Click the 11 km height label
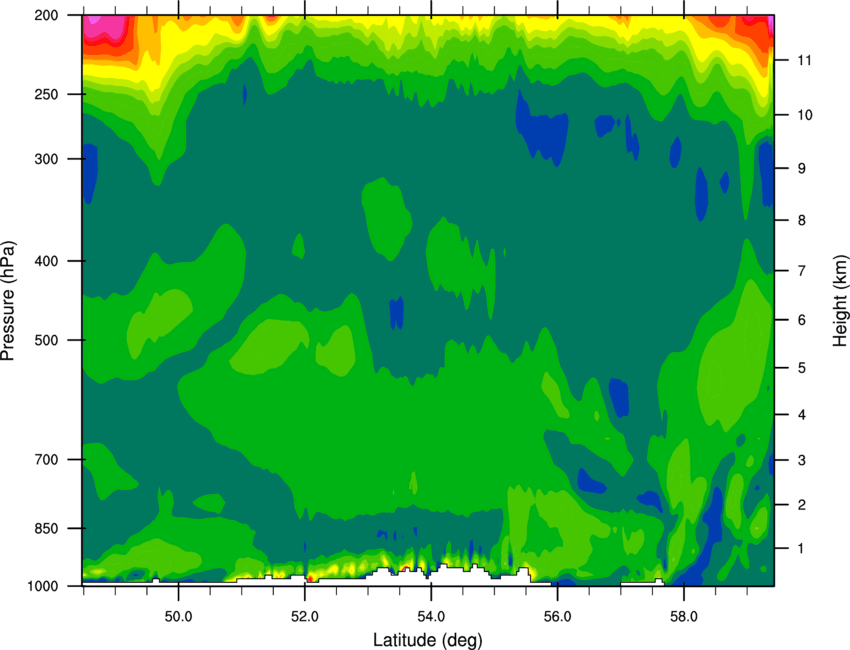This screenshot has width=850, height=650. (x=805, y=60)
